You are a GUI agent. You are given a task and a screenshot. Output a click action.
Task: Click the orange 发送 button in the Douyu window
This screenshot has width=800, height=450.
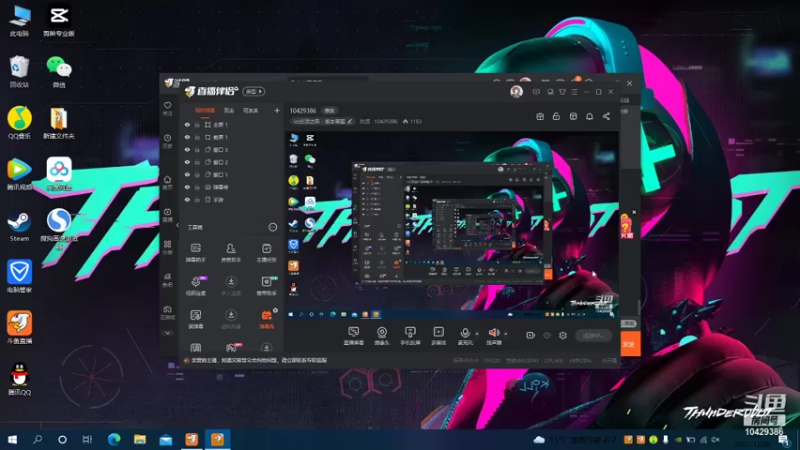[x=630, y=344]
